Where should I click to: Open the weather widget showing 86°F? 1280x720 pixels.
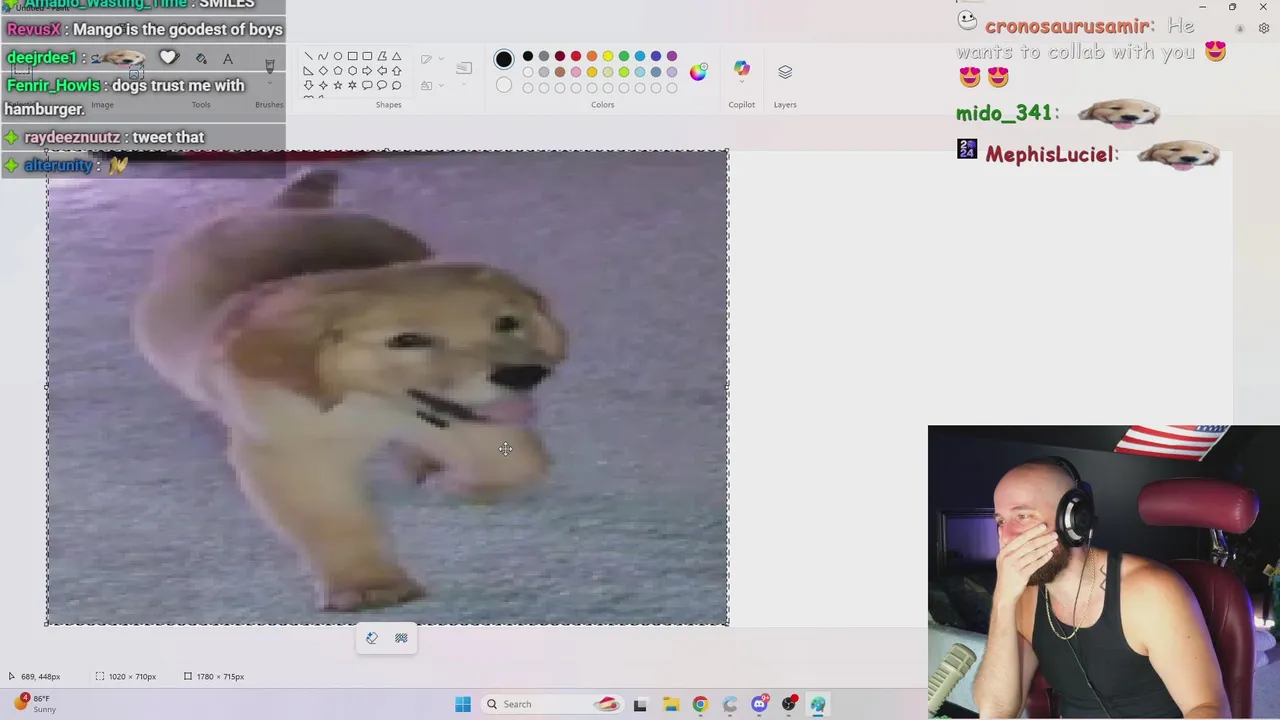click(x=35, y=703)
